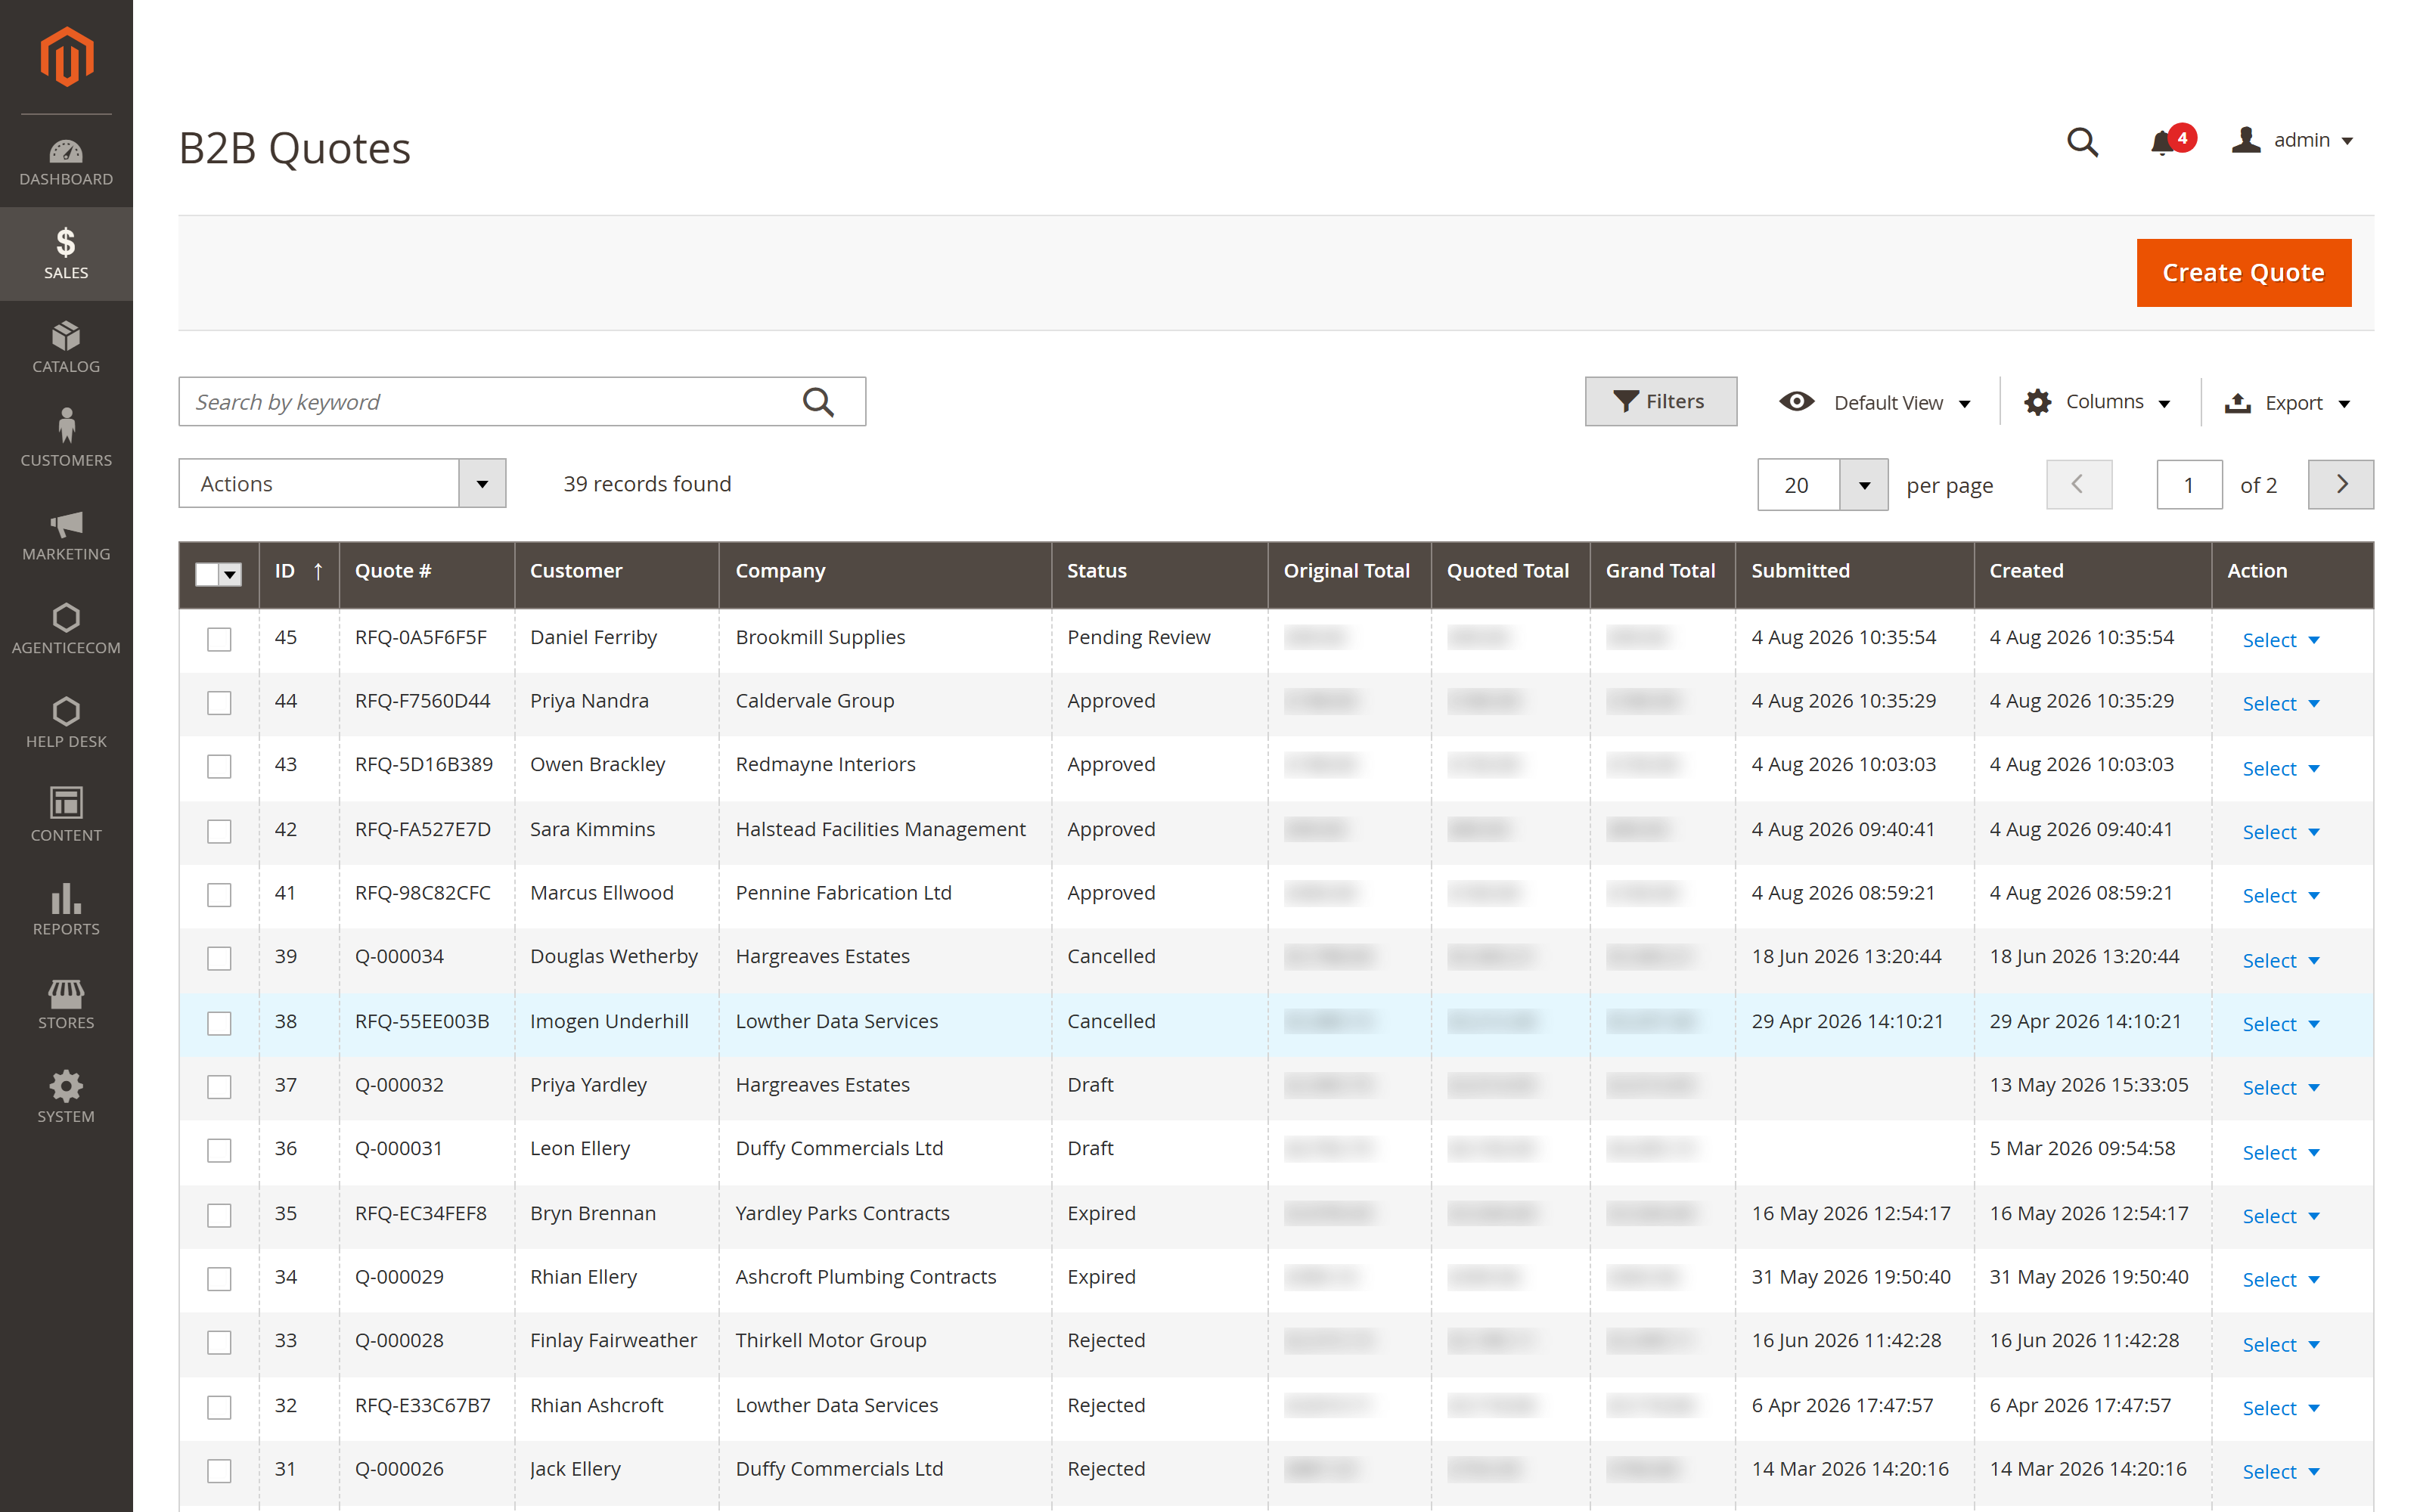This screenshot has width=2420, height=1512.
Task: Check the box for Imogen Underhill row
Action: (219, 1023)
